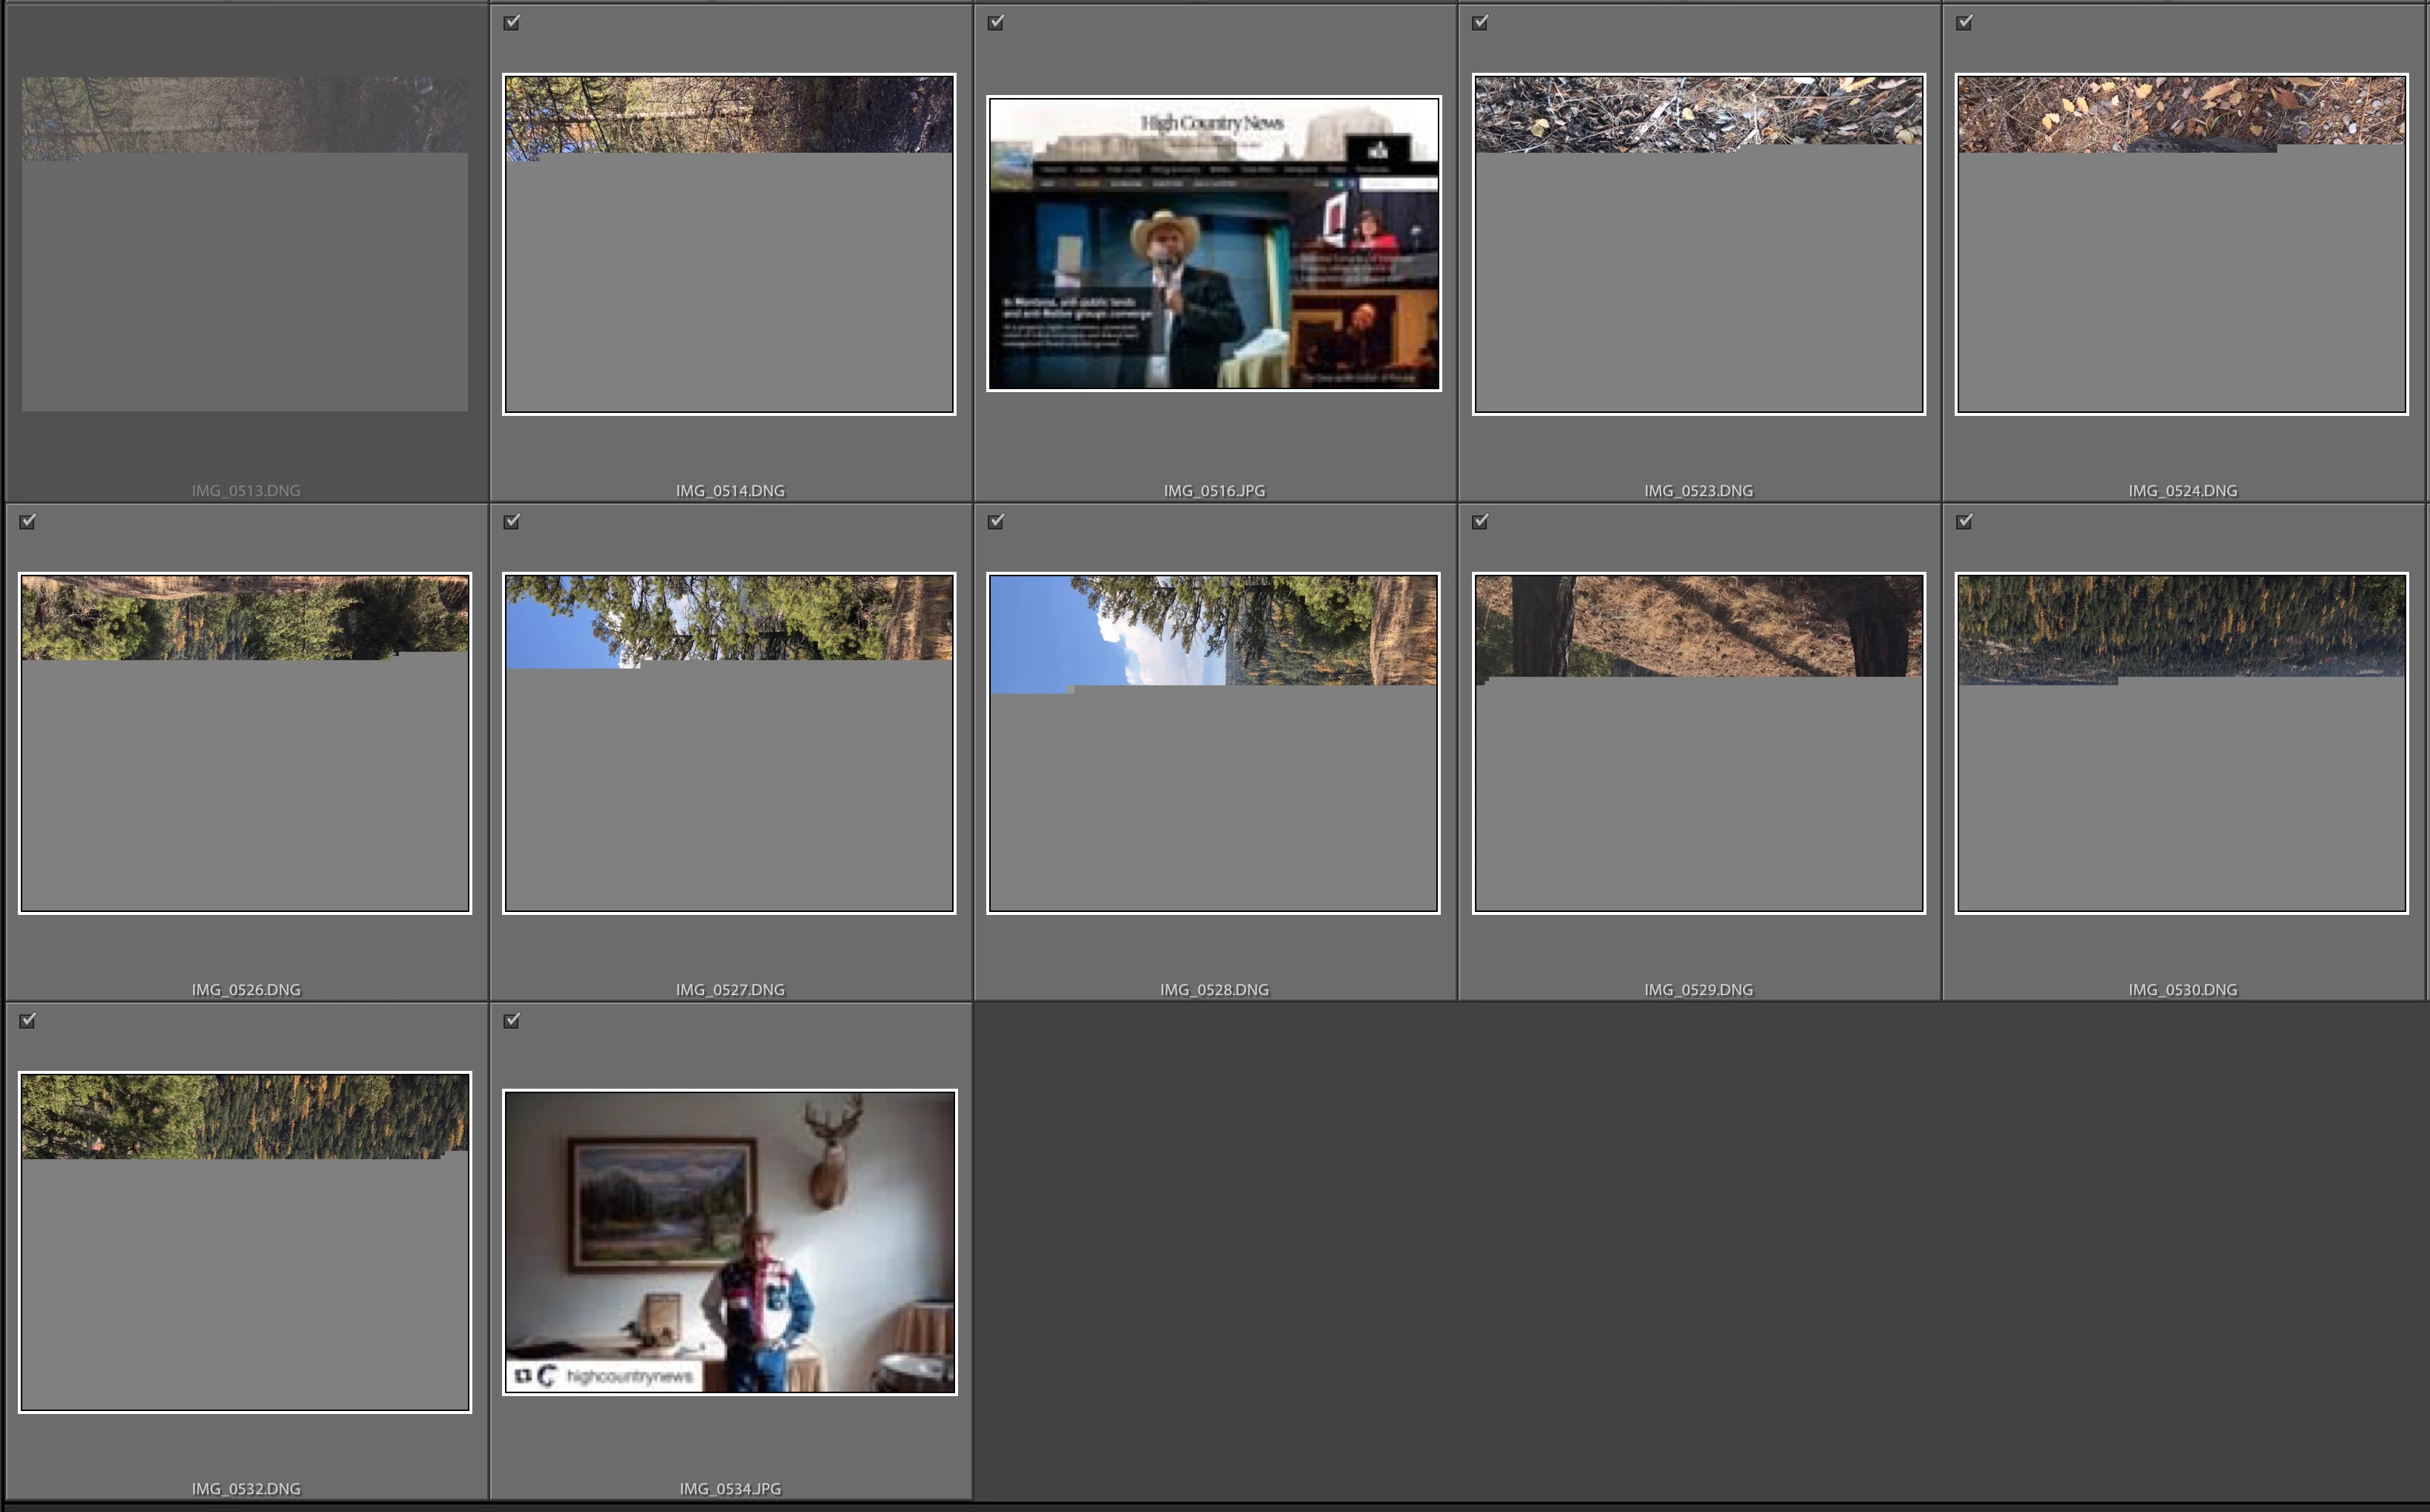Deselect IMG_0527.DNG using its checkbox

512,521
